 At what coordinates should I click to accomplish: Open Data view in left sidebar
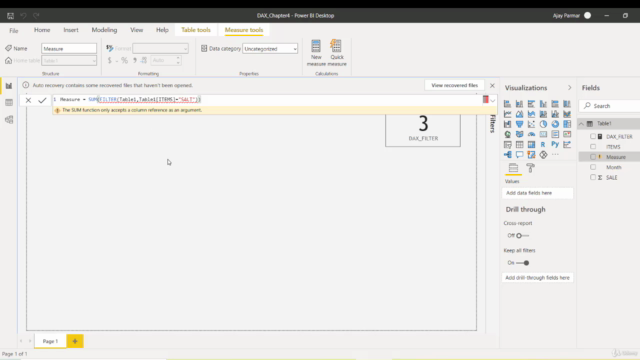(9, 102)
